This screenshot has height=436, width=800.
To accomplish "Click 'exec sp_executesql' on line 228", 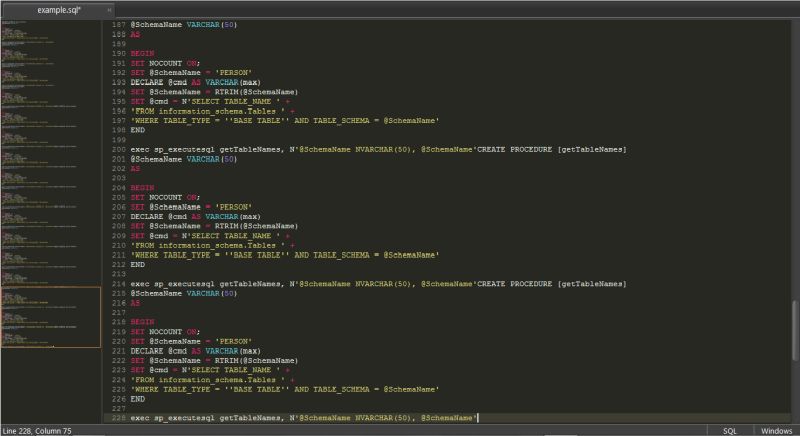I will coord(172,418).
